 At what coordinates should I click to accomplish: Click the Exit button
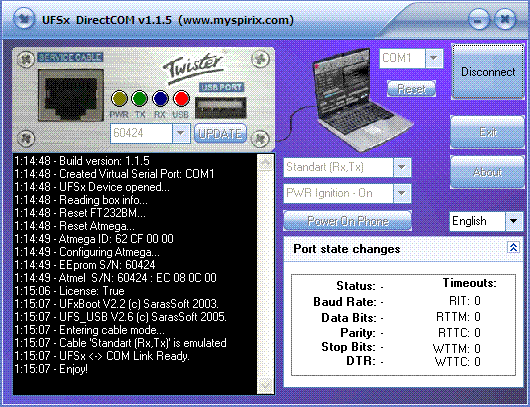[487, 132]
